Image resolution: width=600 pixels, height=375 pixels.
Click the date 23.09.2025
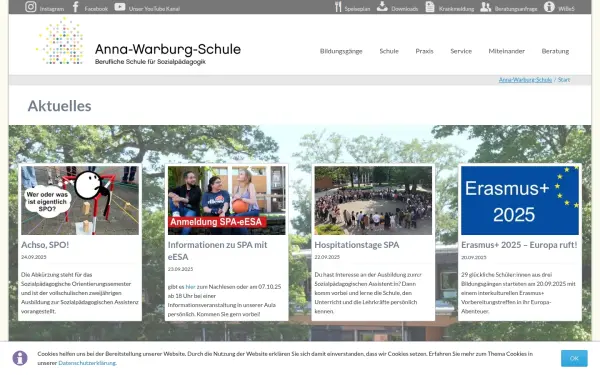(x=180, y=269)
